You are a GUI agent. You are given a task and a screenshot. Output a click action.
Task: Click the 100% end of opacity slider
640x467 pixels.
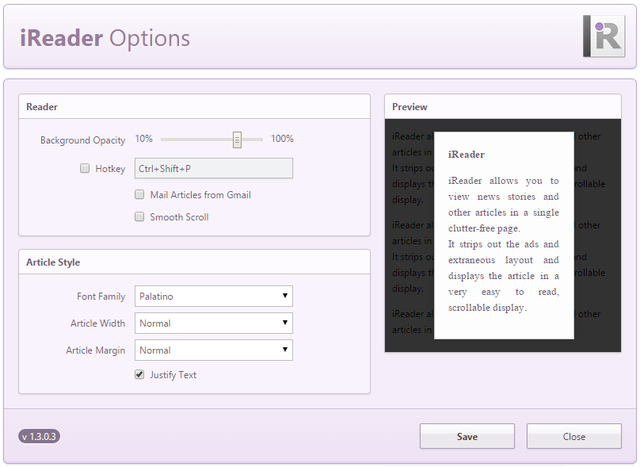(x=282, y=139)
